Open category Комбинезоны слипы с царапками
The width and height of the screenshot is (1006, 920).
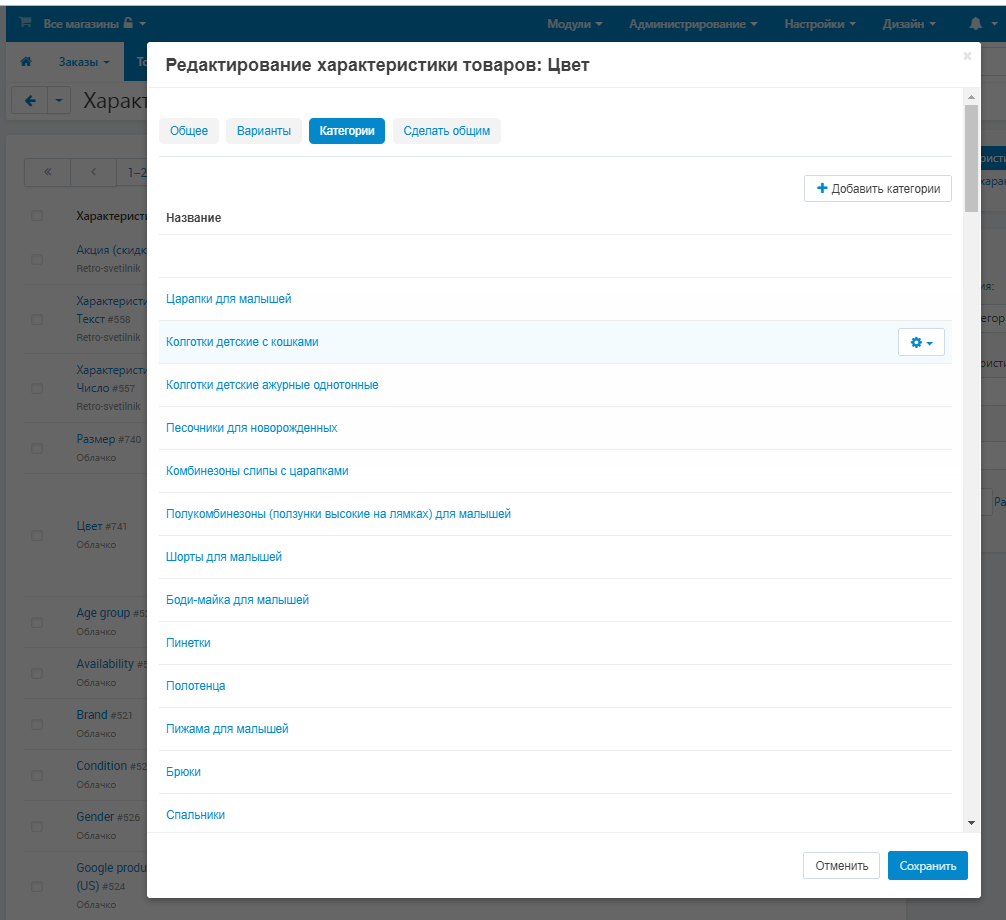click(257, 471)
